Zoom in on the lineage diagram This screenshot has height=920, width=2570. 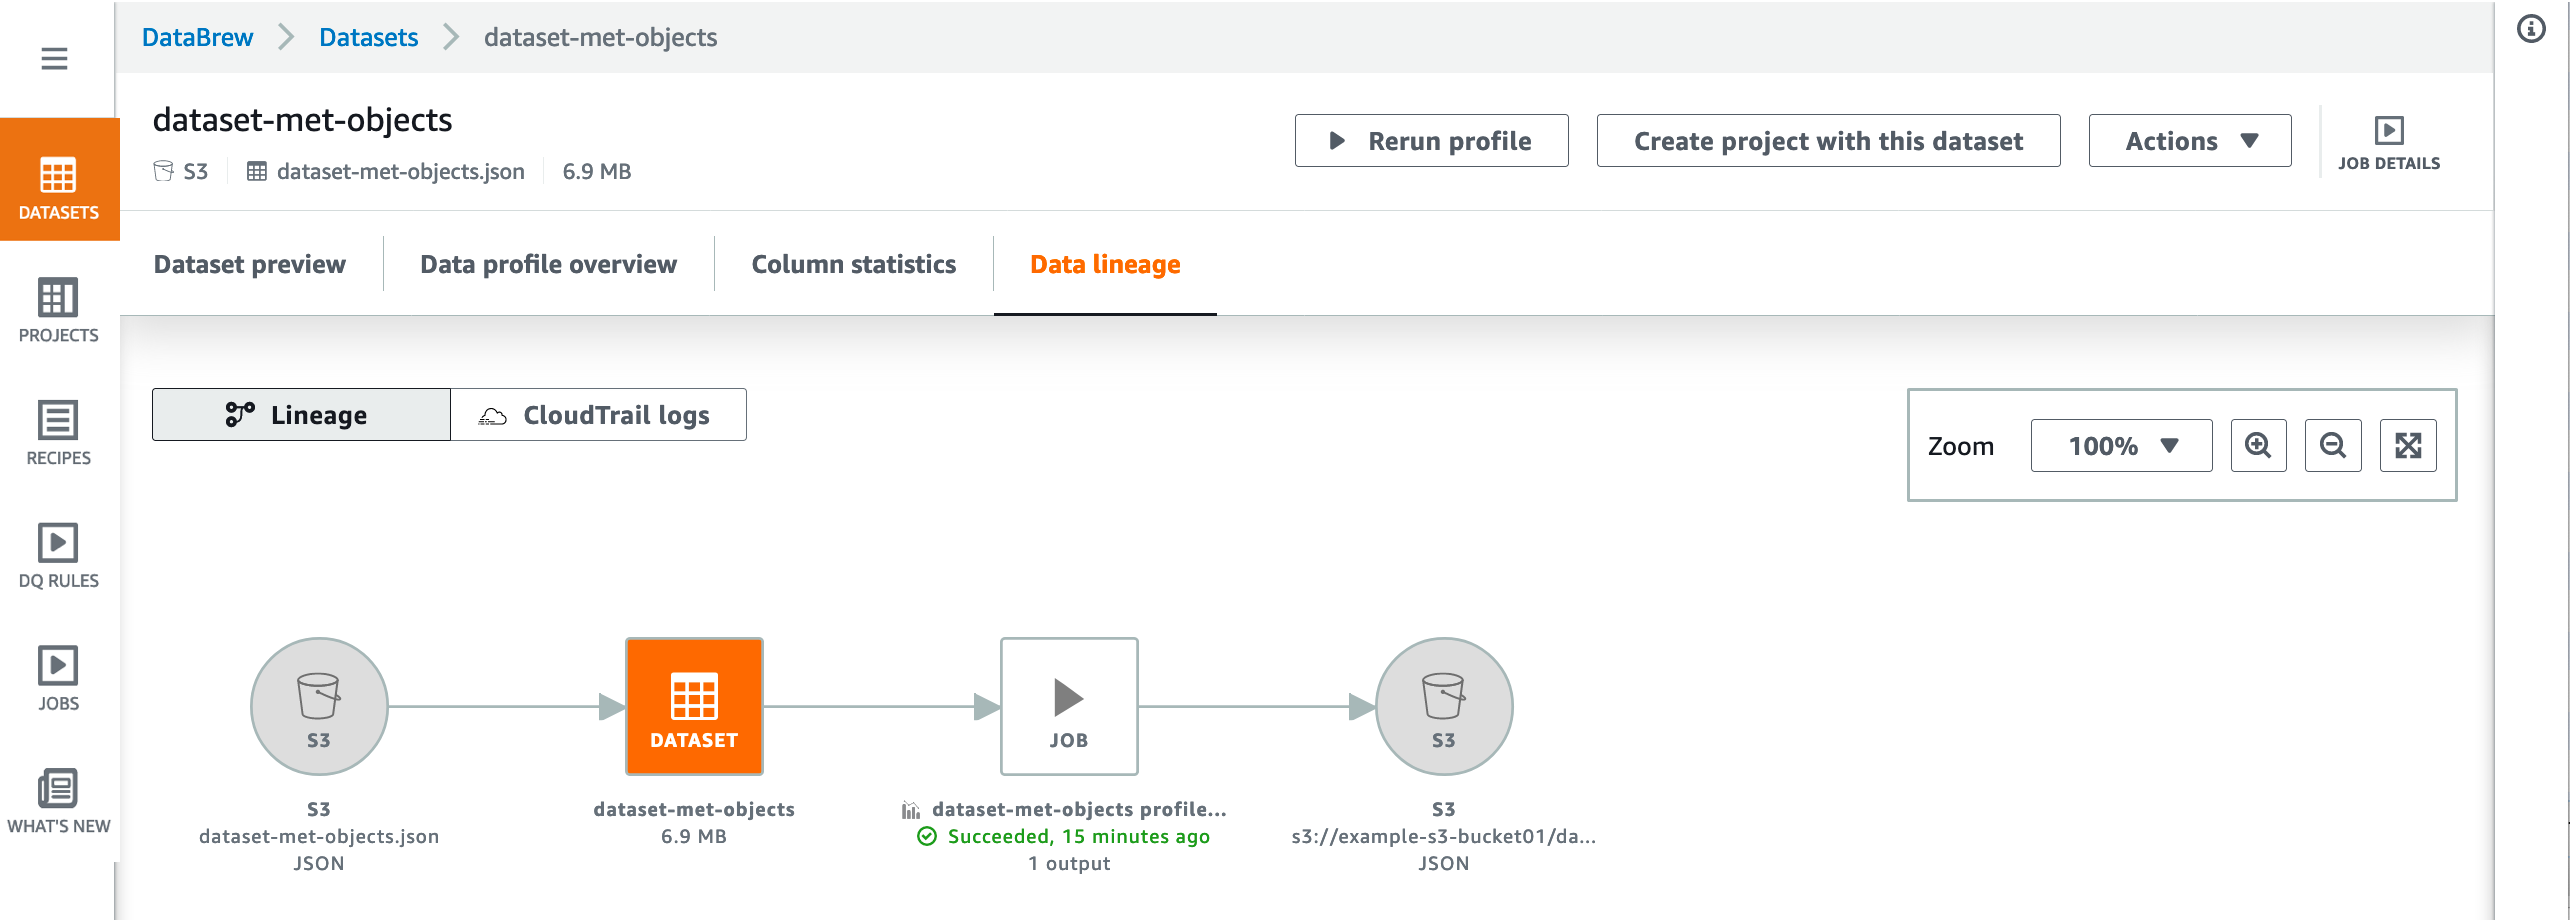pyautogui.click(x=2258, y=445)
